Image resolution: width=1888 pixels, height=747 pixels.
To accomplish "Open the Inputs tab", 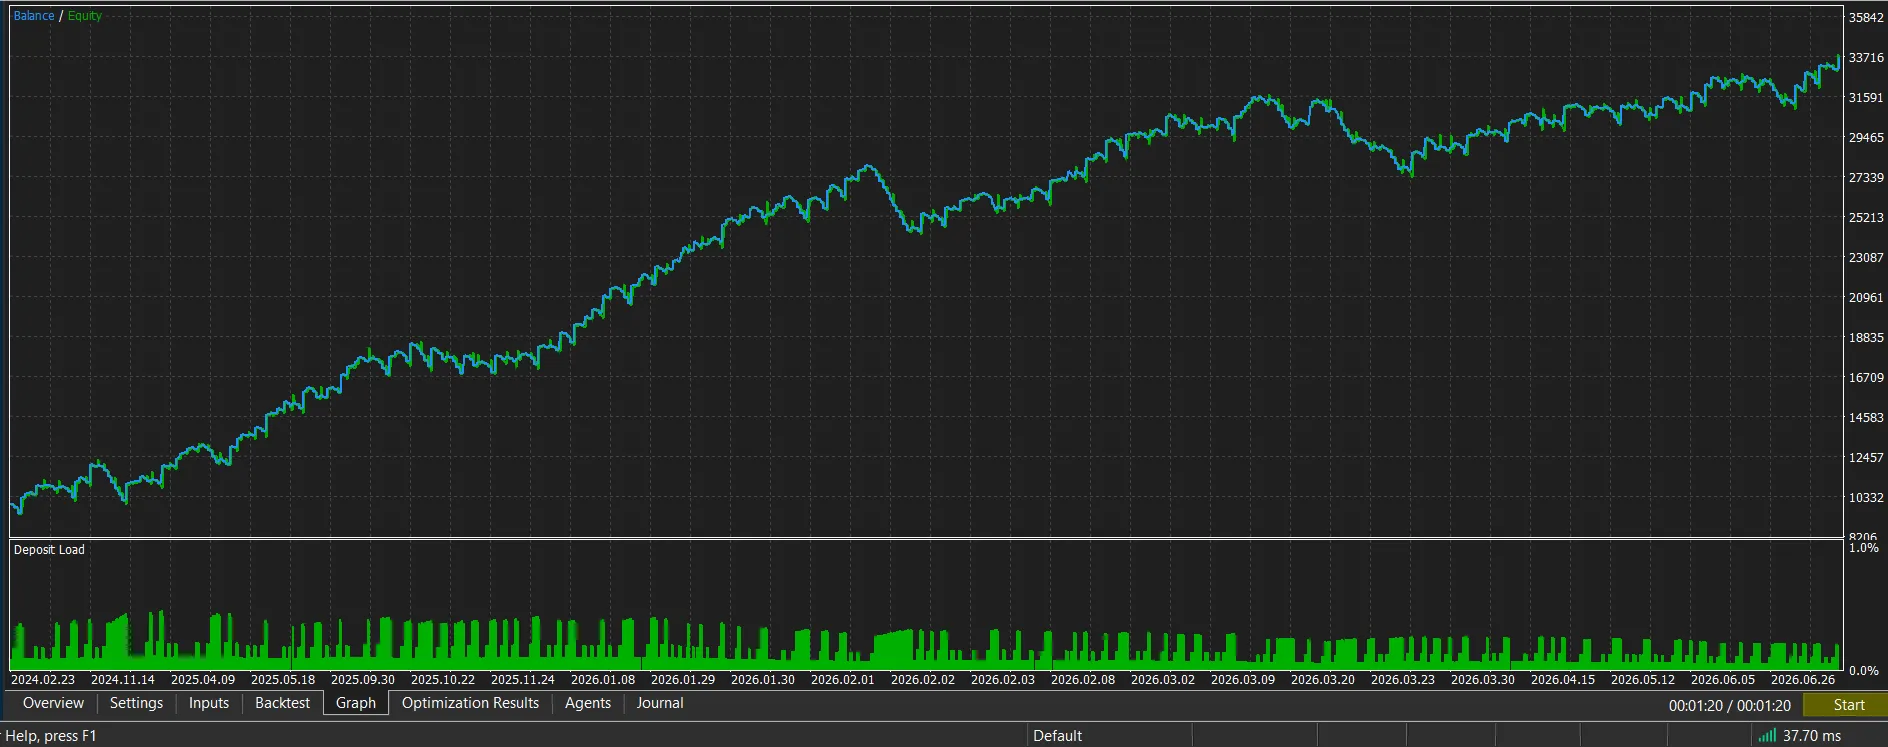I will 209,703.
